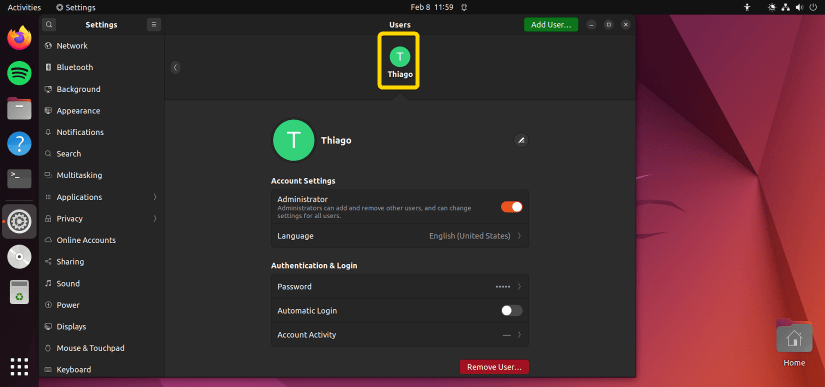825x387 pixels.
Task: Open Keyboard settings
Action: point(102,369)
